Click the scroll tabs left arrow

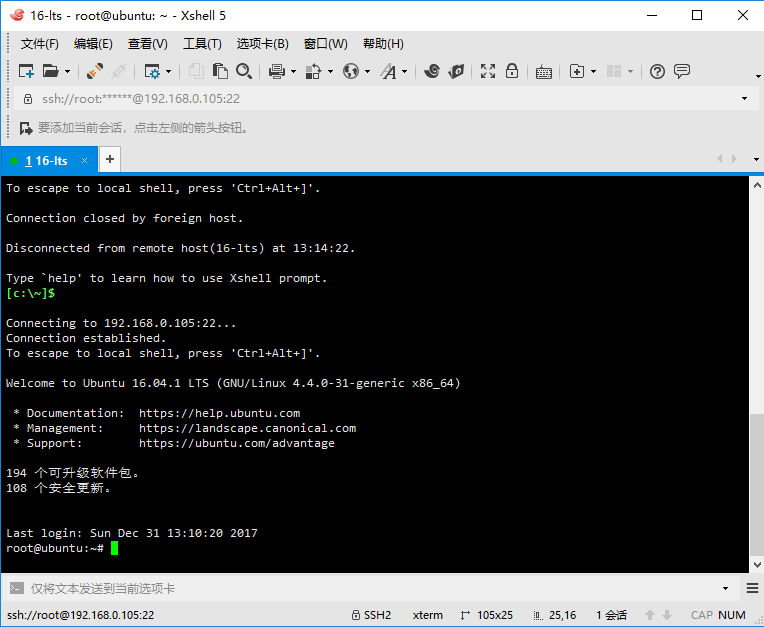[x=720, y=159]
